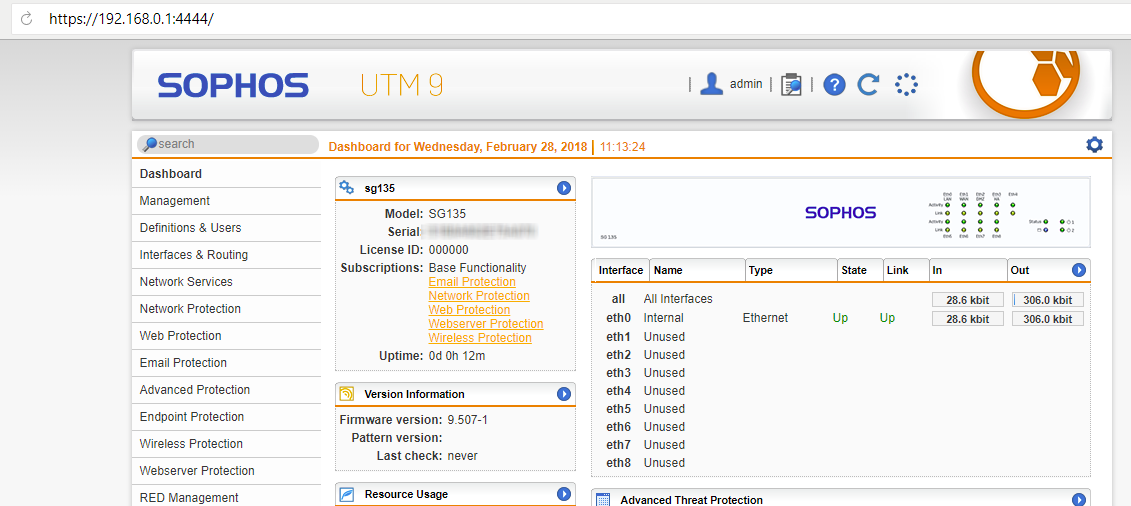Open Network Services menu
1131x506 pixels.
[x=226, y=282]
